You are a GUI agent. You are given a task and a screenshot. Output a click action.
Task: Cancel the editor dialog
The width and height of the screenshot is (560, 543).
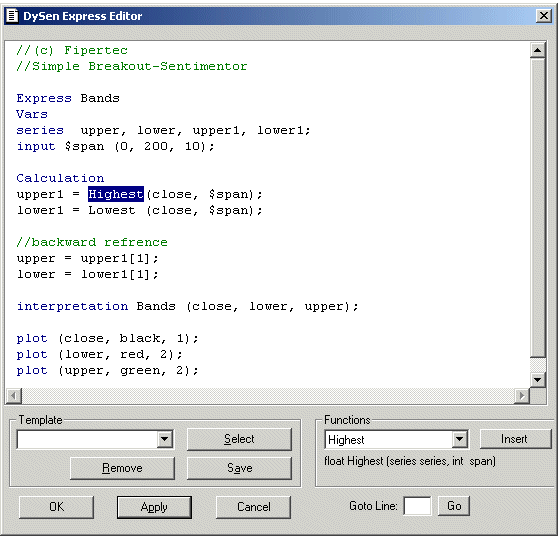pyautogui.click(x=253, y=507)
